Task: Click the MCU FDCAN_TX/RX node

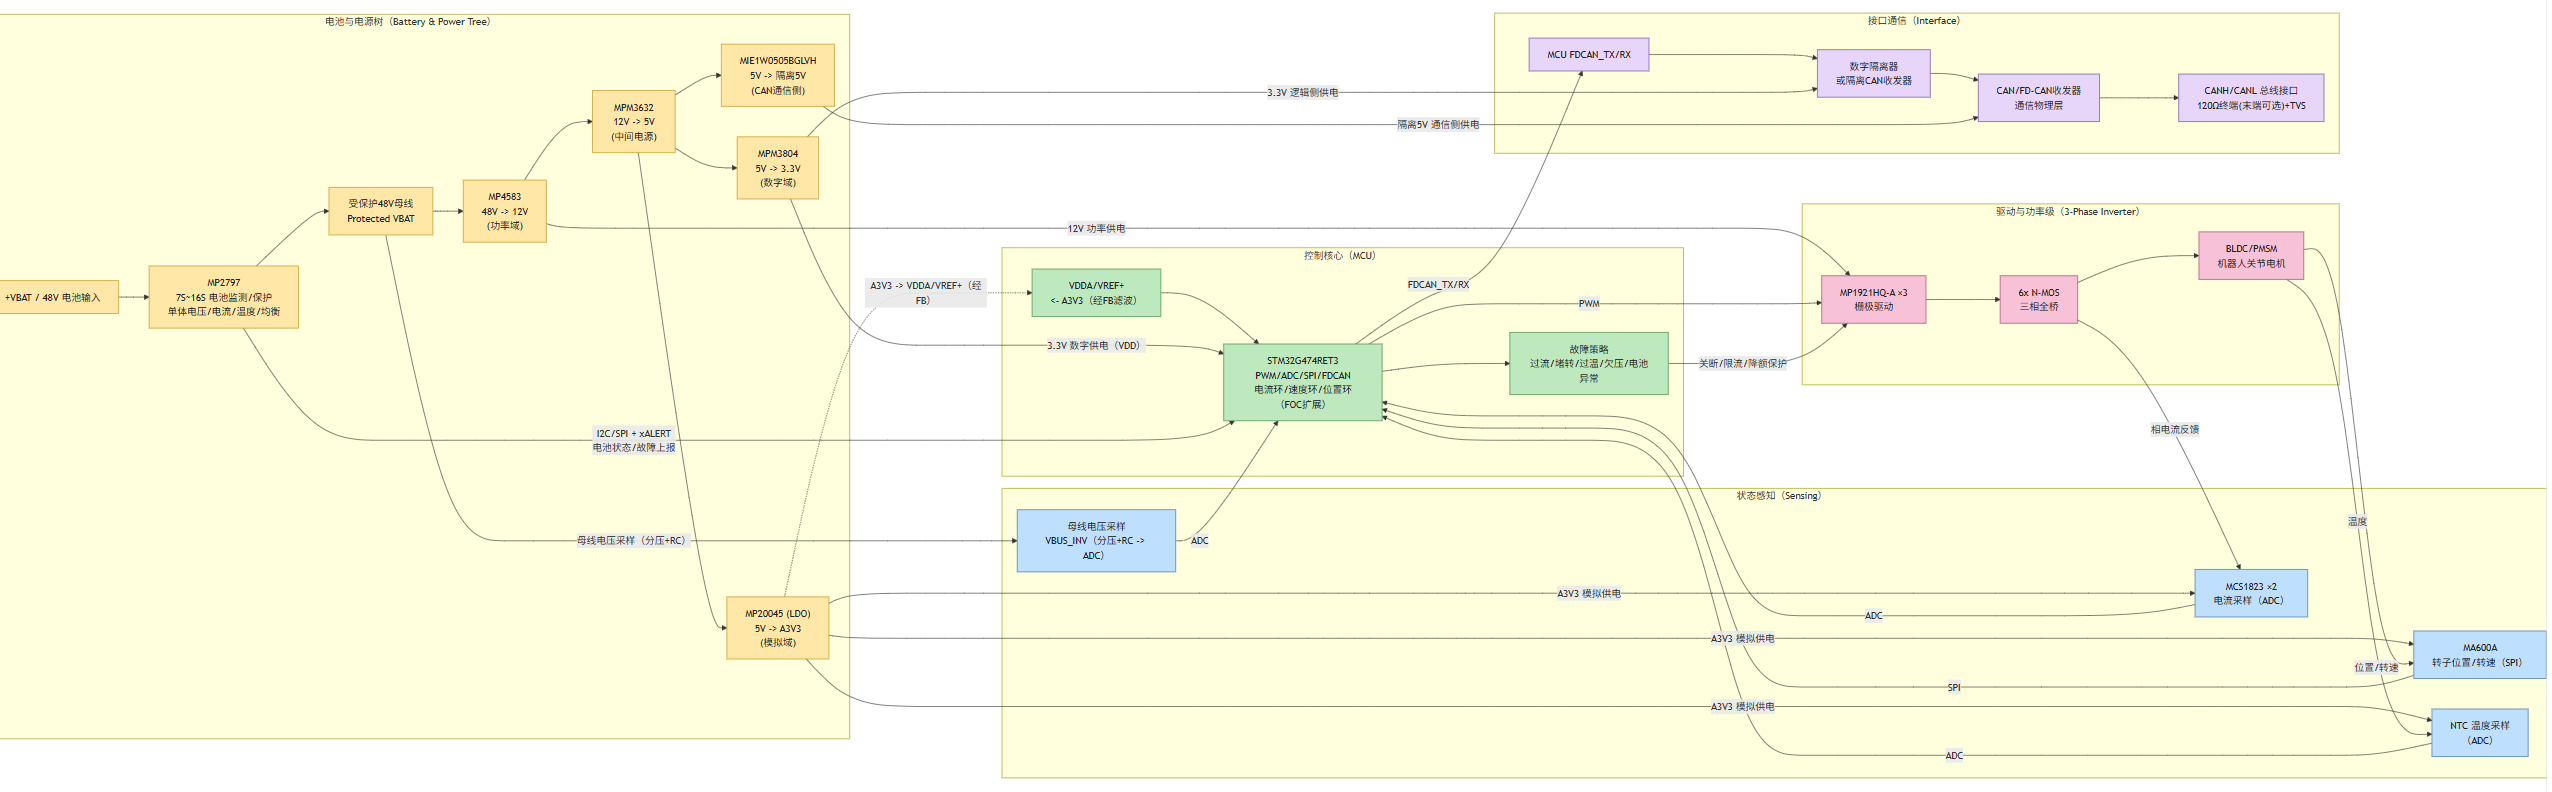Action: pyautogui.click(x=1588, y=55)
